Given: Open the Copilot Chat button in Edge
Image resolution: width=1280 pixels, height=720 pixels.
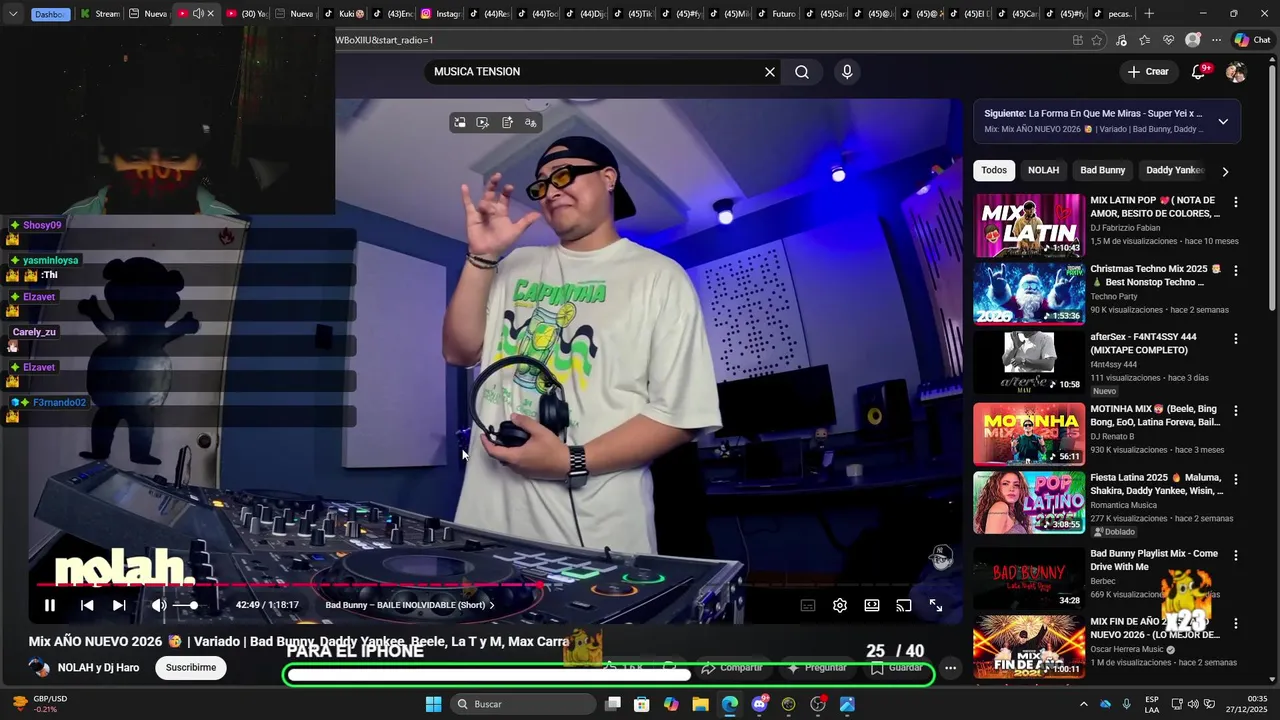Looking at the screenshot, I should coord(1254,40).
